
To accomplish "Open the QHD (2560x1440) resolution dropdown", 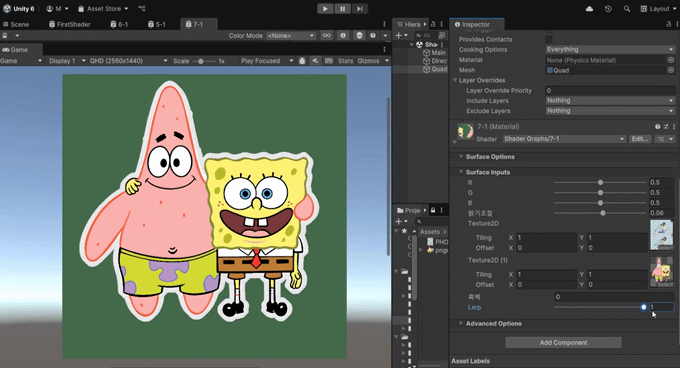I will (x=128, y=61).
